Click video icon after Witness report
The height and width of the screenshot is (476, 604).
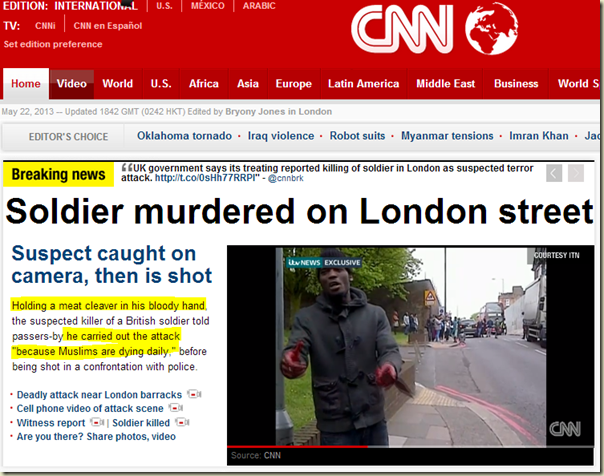coord(97,422)
